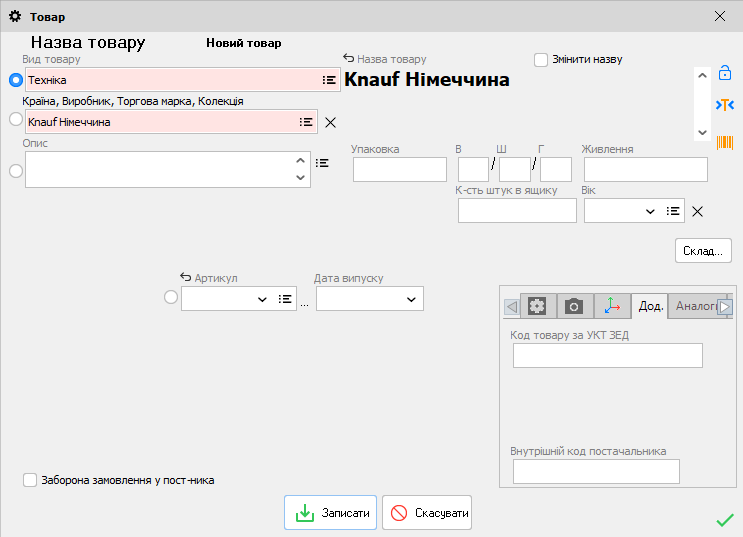The width and height of the screenshot is (743, 537).
Task: Expand the Вік dropdown arrow
Action: pos(650,211)
